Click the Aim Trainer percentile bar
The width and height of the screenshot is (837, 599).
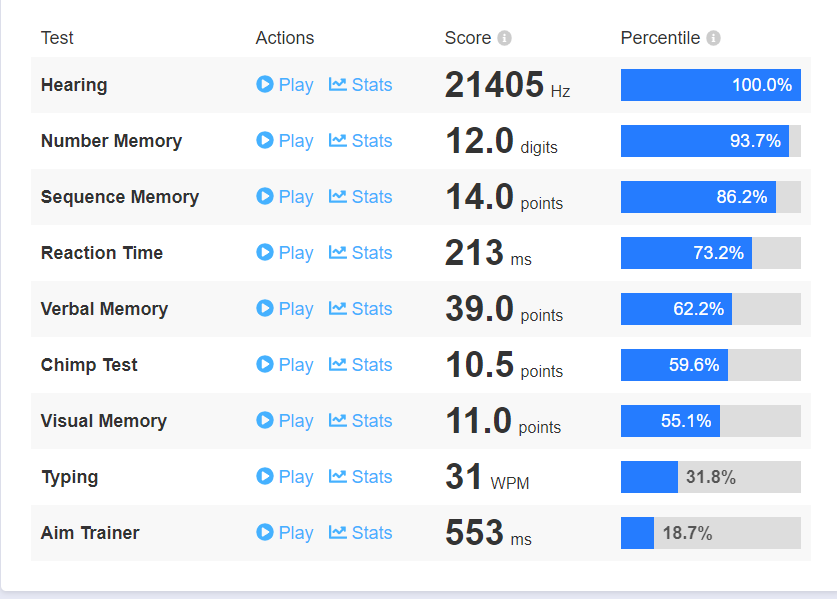pos(710,533)
